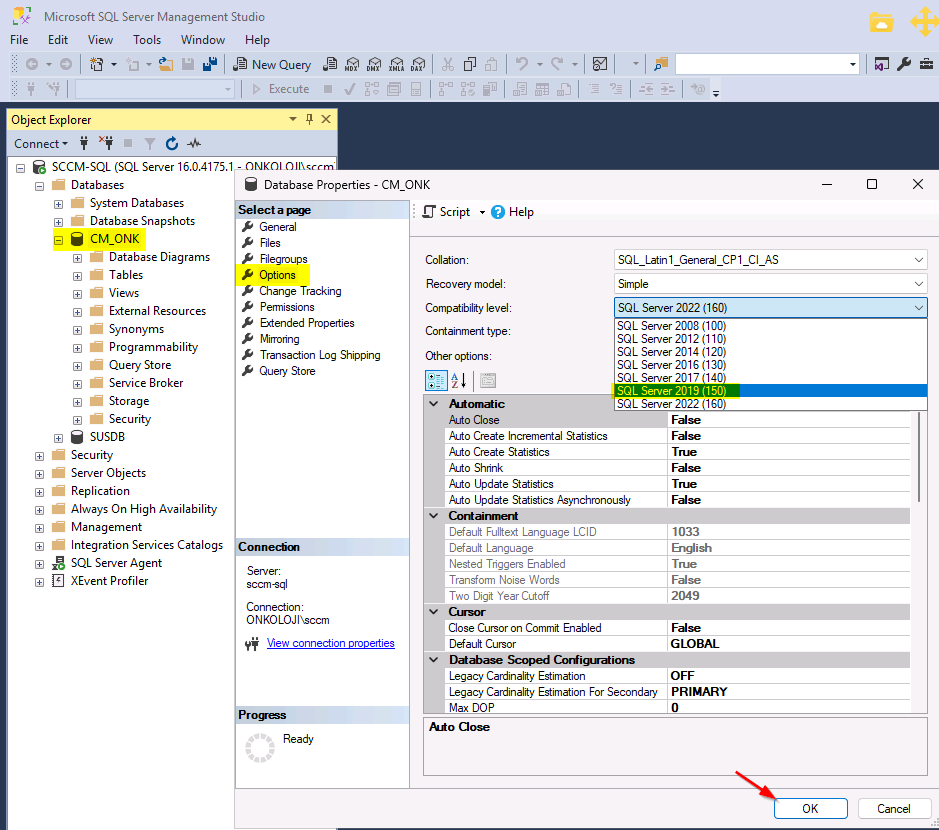Refresh the Object Explorer tree
The height and width of the screenshot is (830, 939).
click(x=172, y=143)
